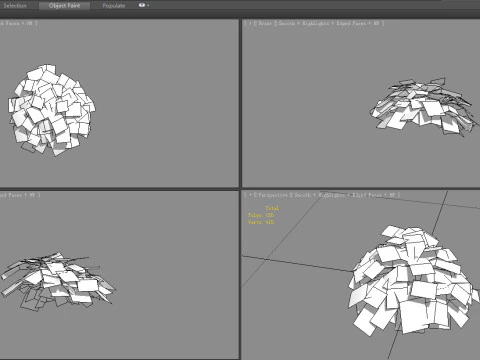480x360 pixels.
Task: Select the leaf pile in Front viewport
Action: tap(424, 107)
